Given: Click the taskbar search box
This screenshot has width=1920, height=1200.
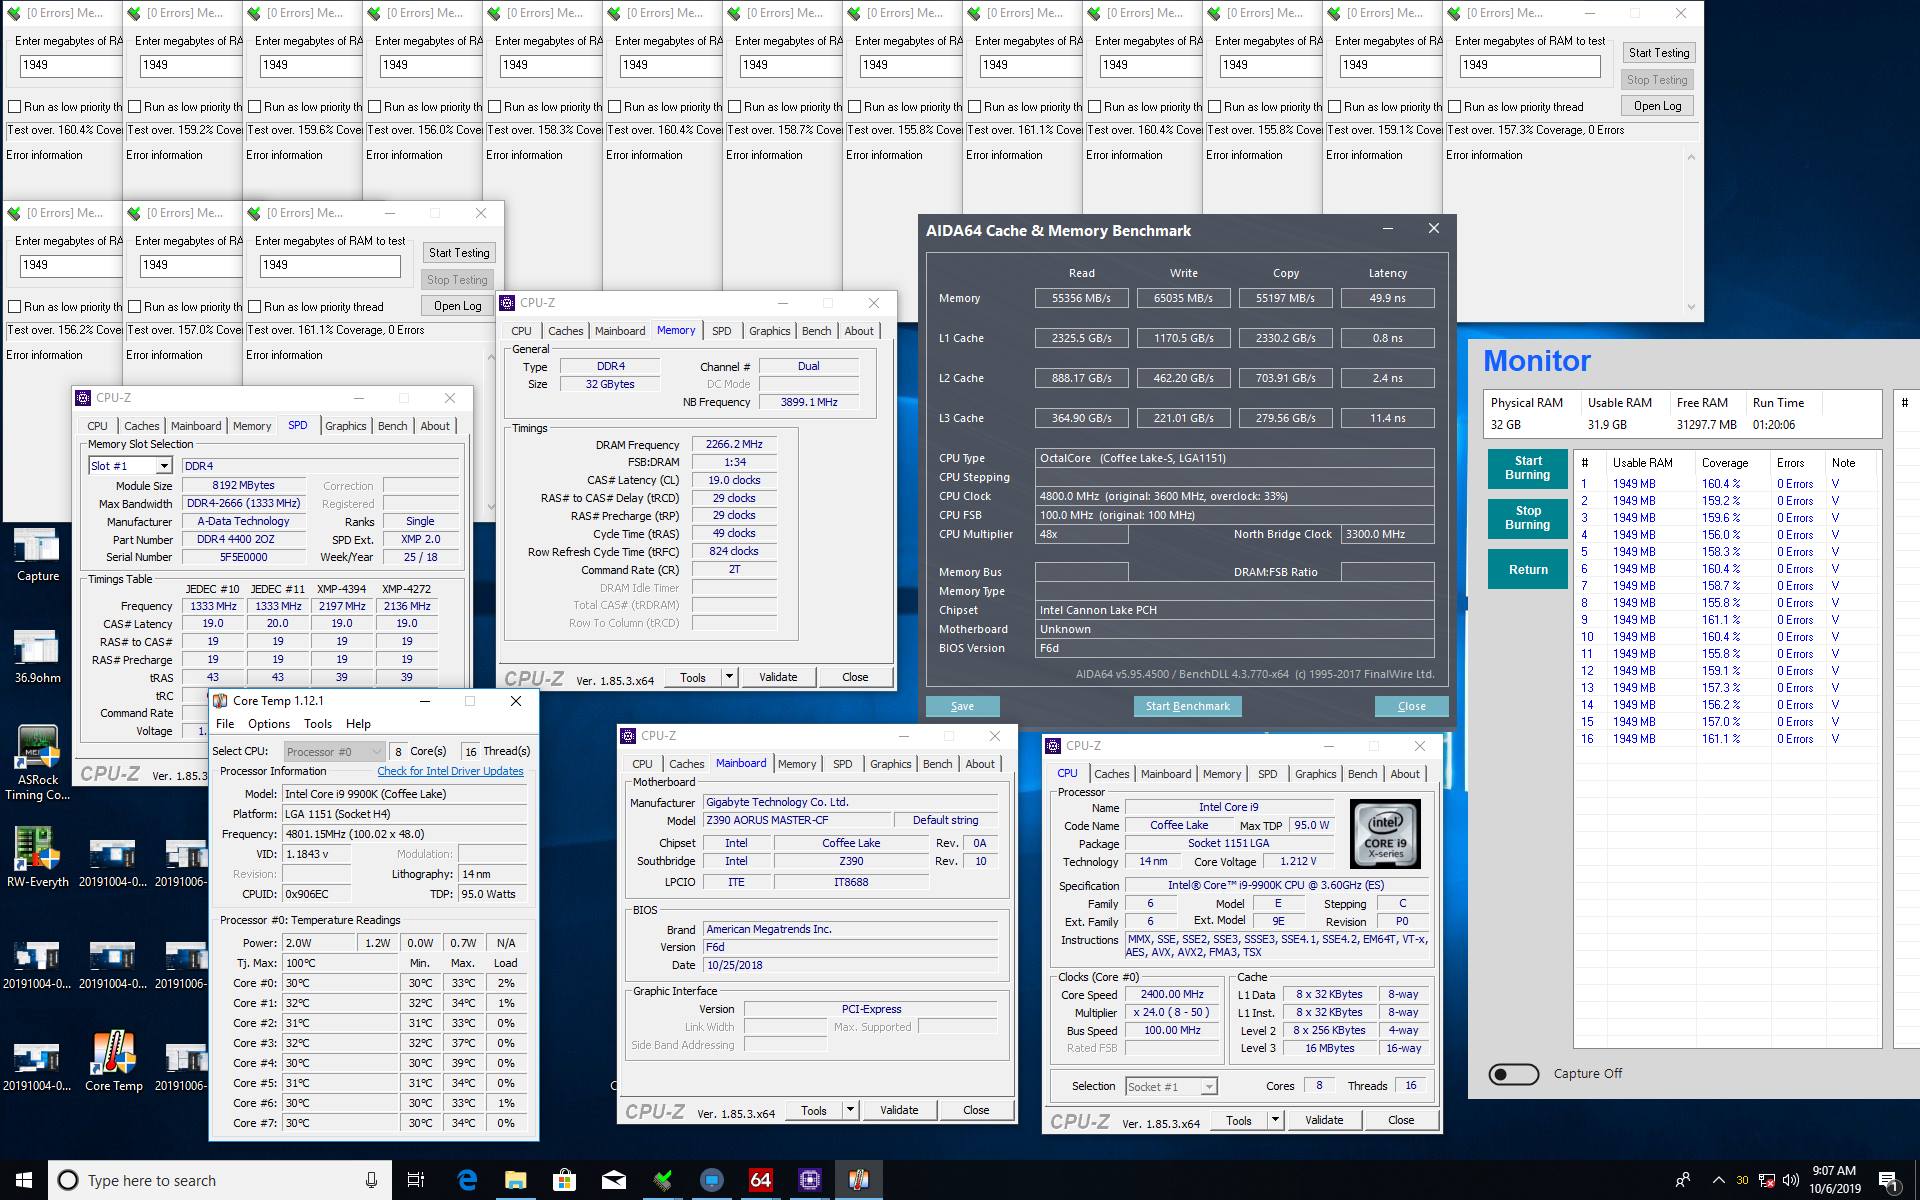Looking at the screenshot, I should pos(220,1180).
